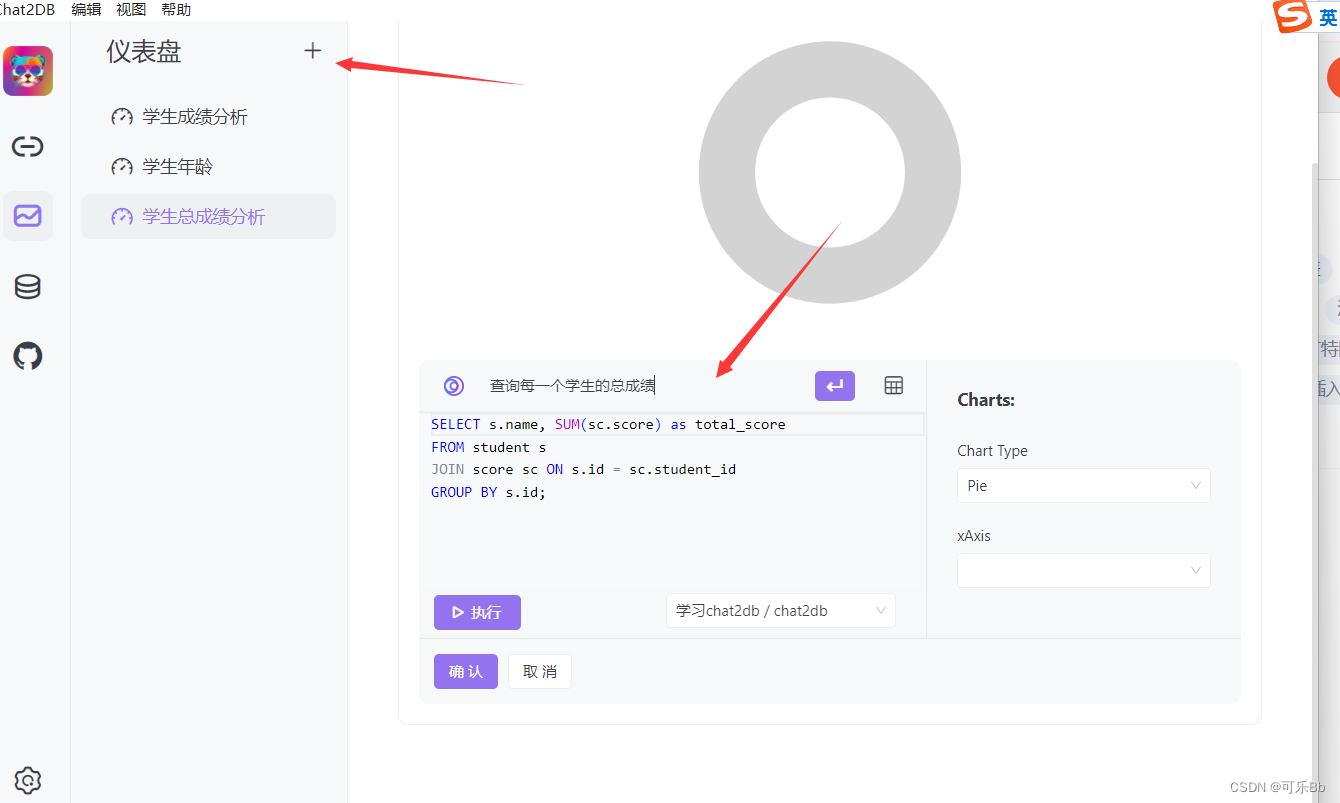Image resolution: width=1340 pixels, height=803 pixels.
Task: Click the AI chat circle icon beside prompt
Action: (454, 386)
